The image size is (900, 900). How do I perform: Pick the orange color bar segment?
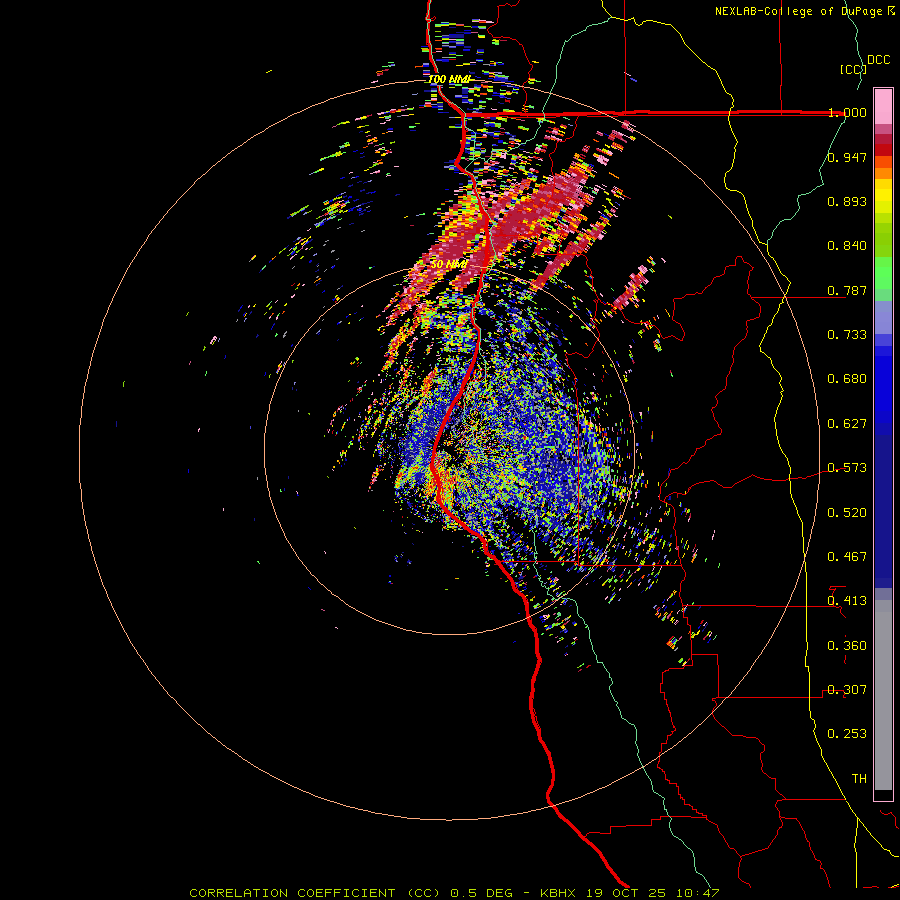883,173
